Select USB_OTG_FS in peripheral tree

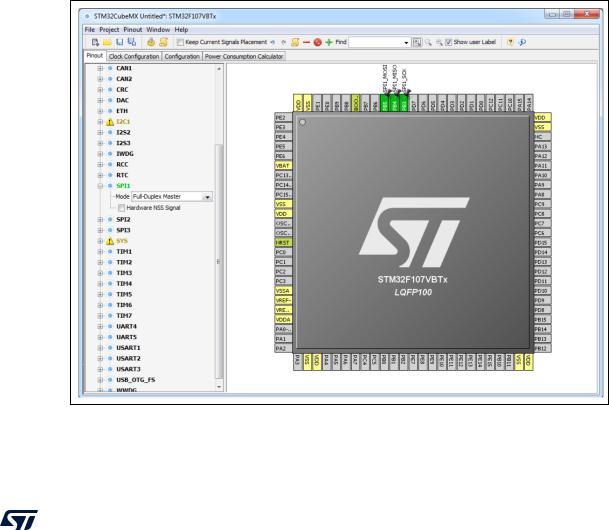[x=136, y=380]
